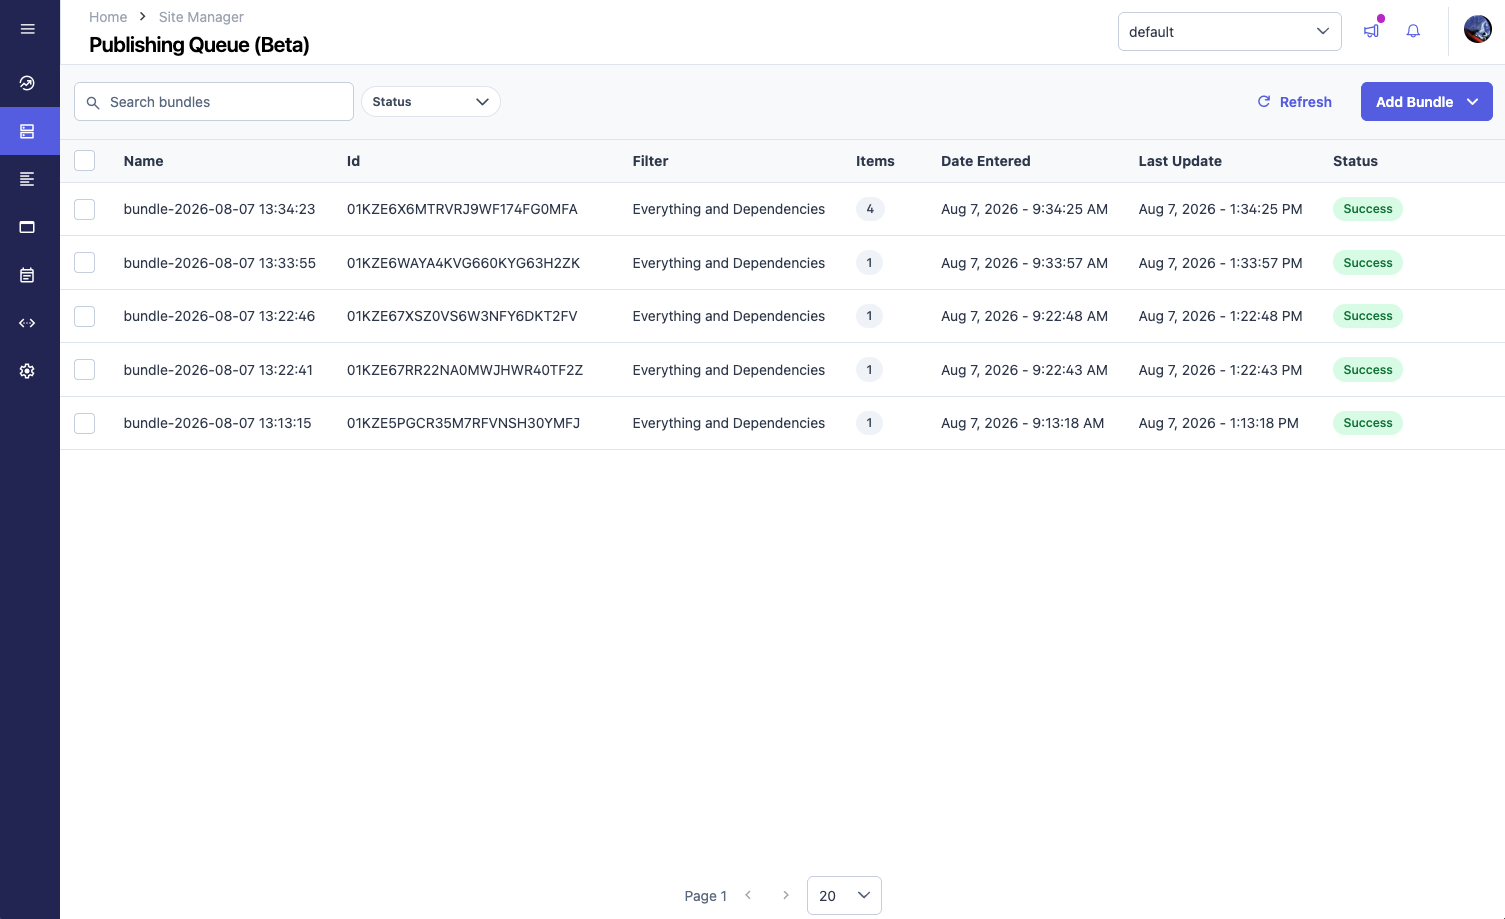Go to Home breadcrumb

tap(108, 17)
